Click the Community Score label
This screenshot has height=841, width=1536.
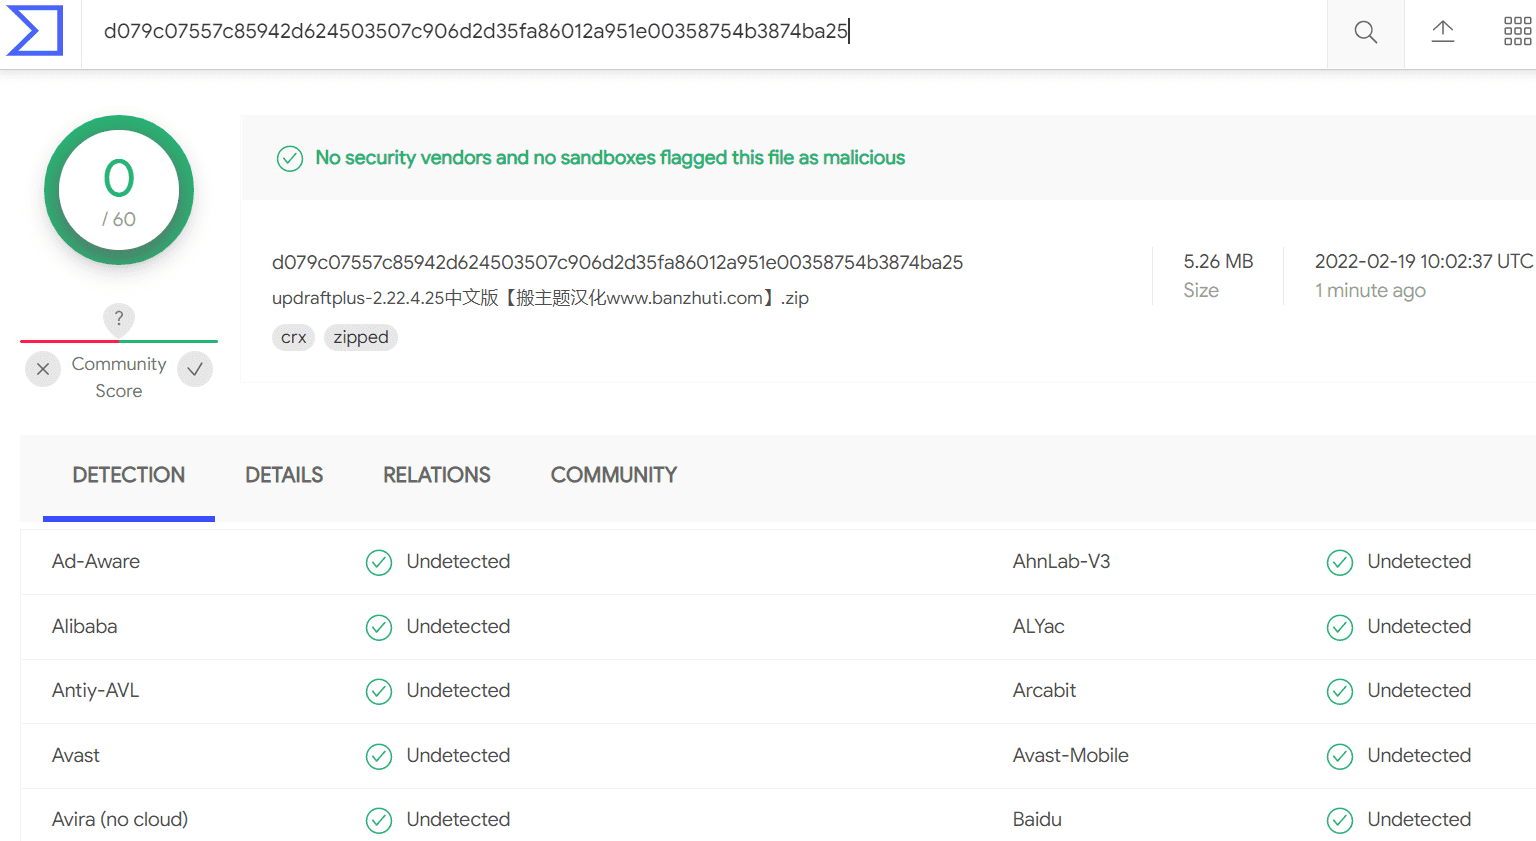point(119,378)
